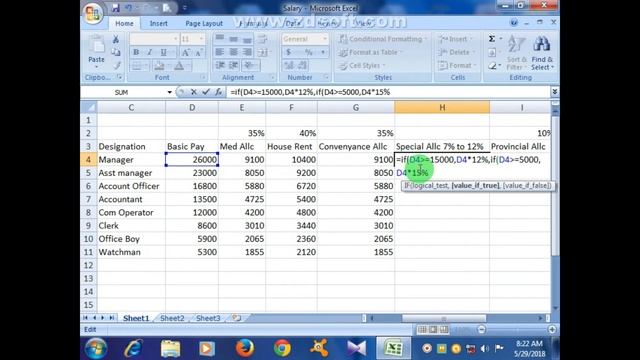Open the font name dropdown
This screenshot has width=640, height=360.
(176, 39)
